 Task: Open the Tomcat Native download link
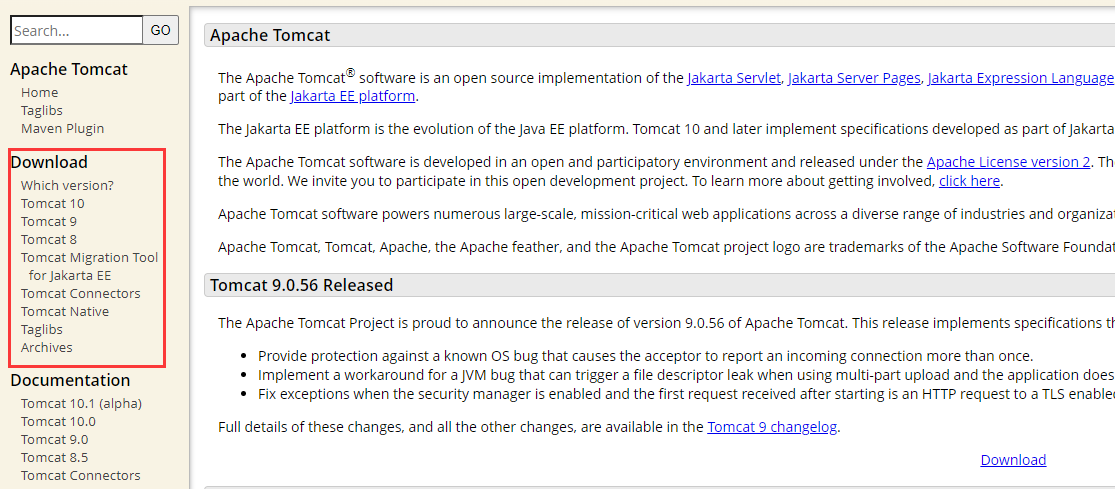coord(65,311)
